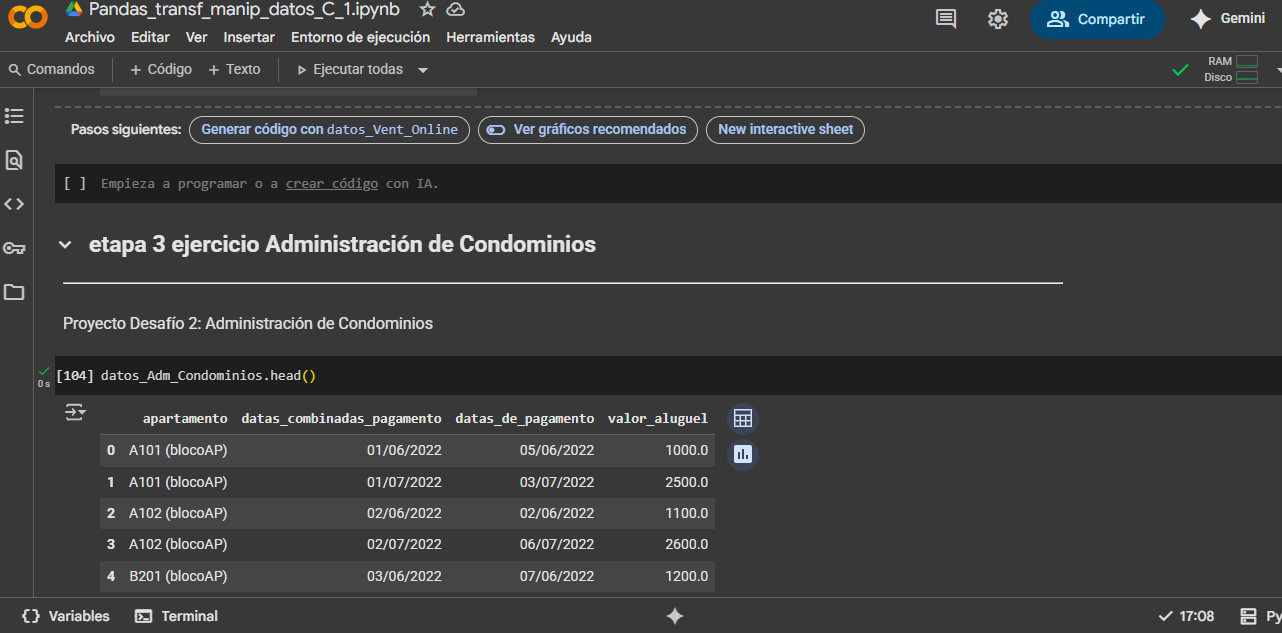Add a new Código cell
Image resolution: width=1282 pixels, height=633 pixels.
pyautogui.click(x=161, y=69)
